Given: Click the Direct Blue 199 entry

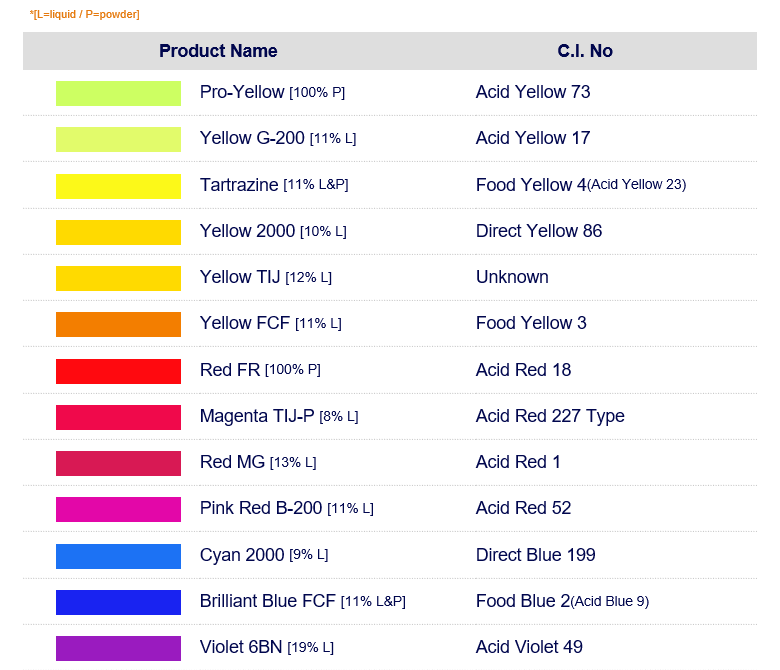Looking at the screenshot, I should point(535,555).
